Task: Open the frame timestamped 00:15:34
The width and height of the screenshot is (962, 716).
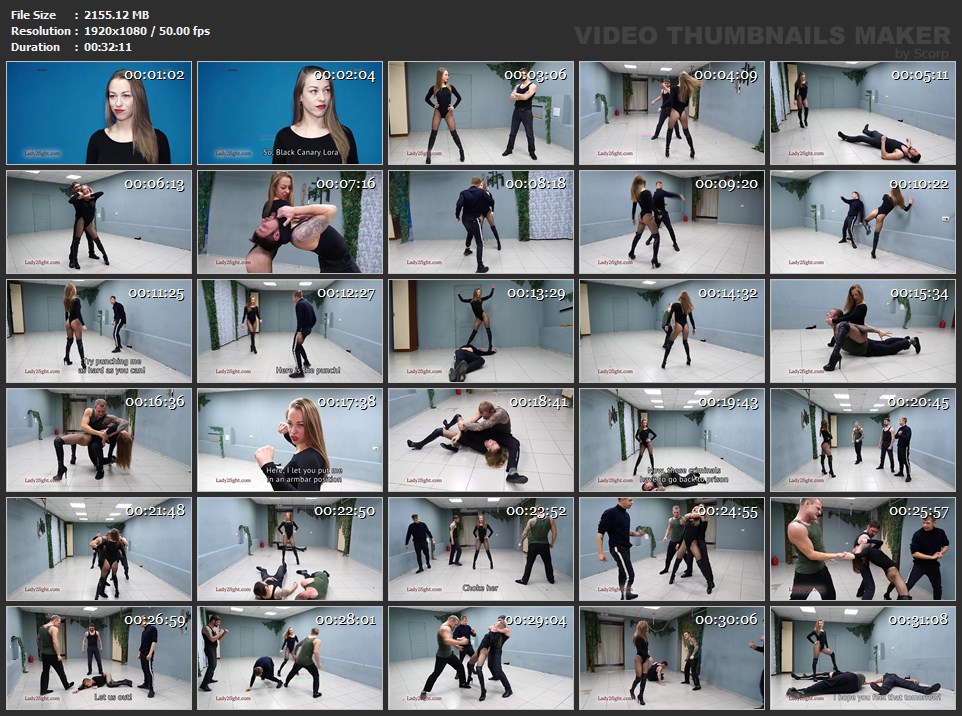Action: tap(863, 331)
